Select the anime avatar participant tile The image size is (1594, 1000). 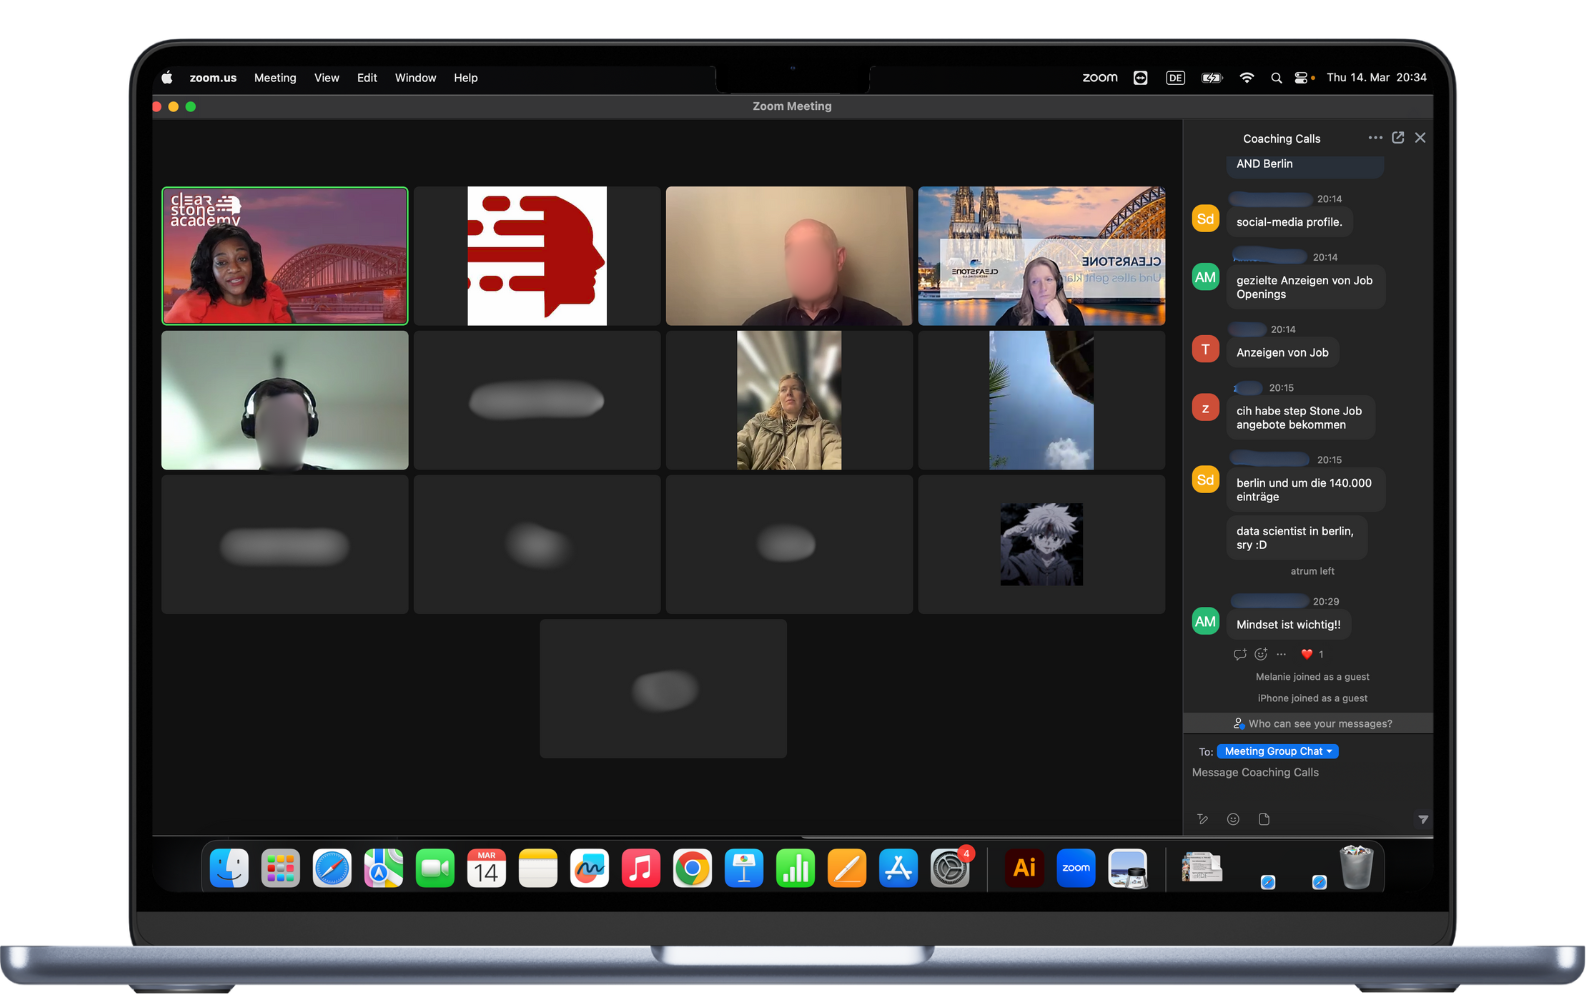1042,544
